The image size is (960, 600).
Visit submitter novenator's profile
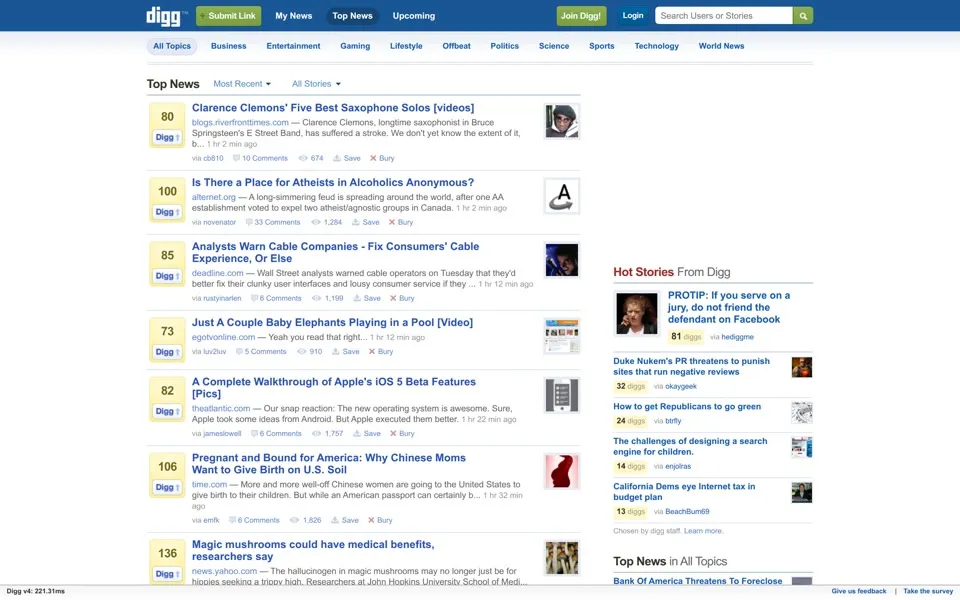pyautogui.click(x=219, y=222)
